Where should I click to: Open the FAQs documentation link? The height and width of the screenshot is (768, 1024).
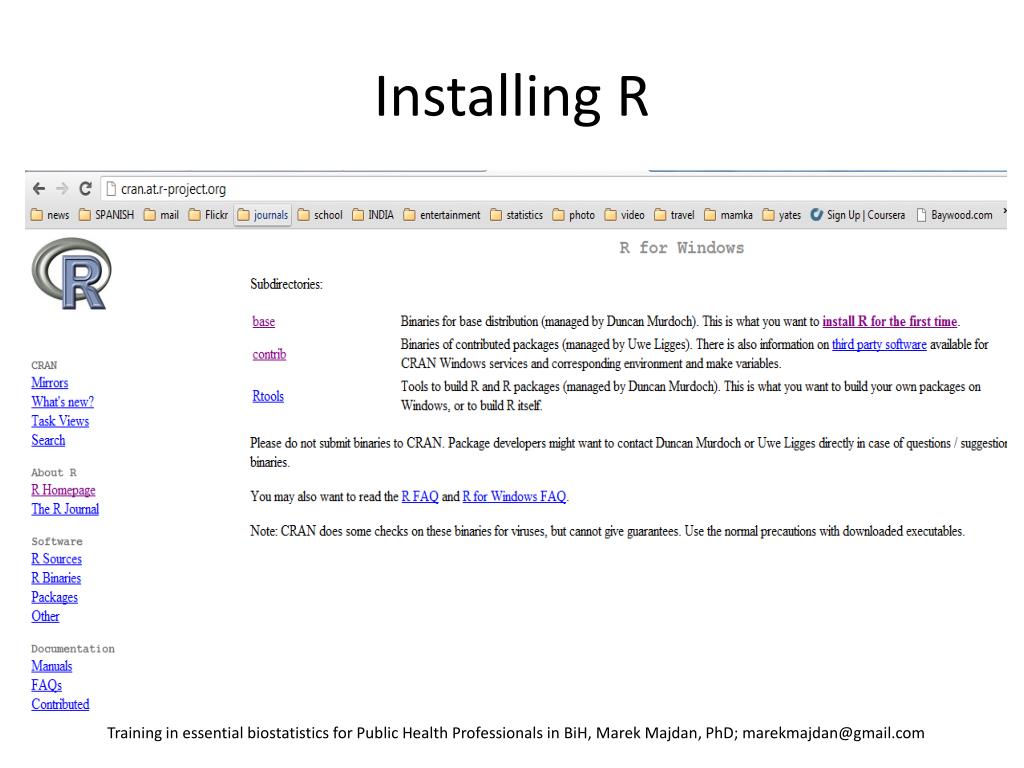click(x=46, y=685)
